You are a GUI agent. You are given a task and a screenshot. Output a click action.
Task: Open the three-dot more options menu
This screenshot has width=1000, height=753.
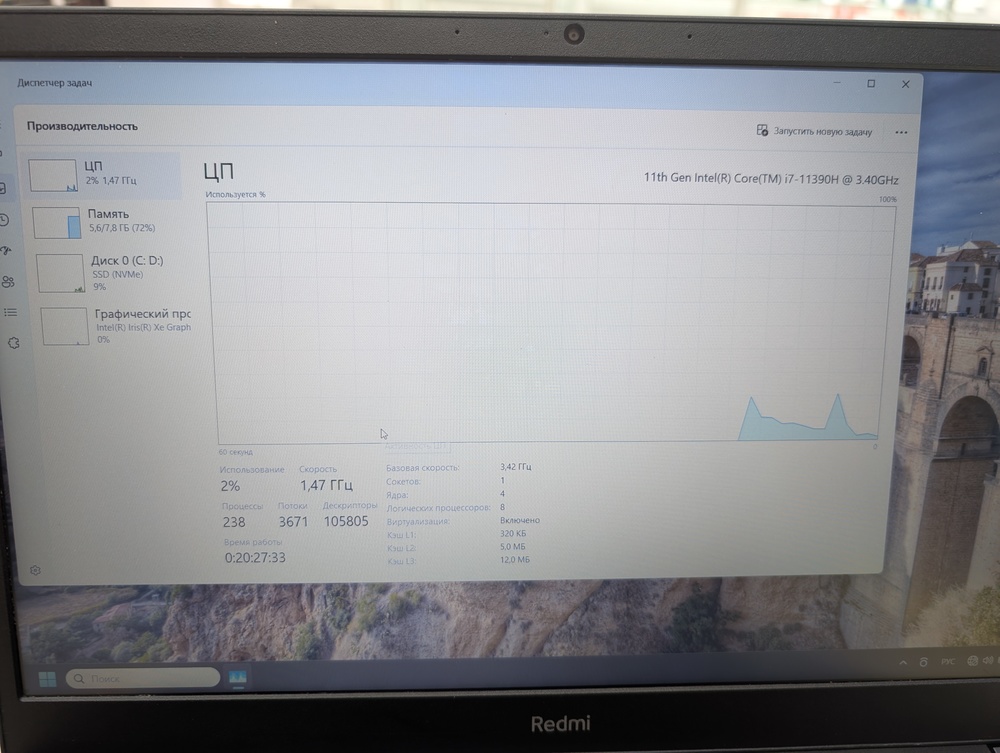point(901,133)
